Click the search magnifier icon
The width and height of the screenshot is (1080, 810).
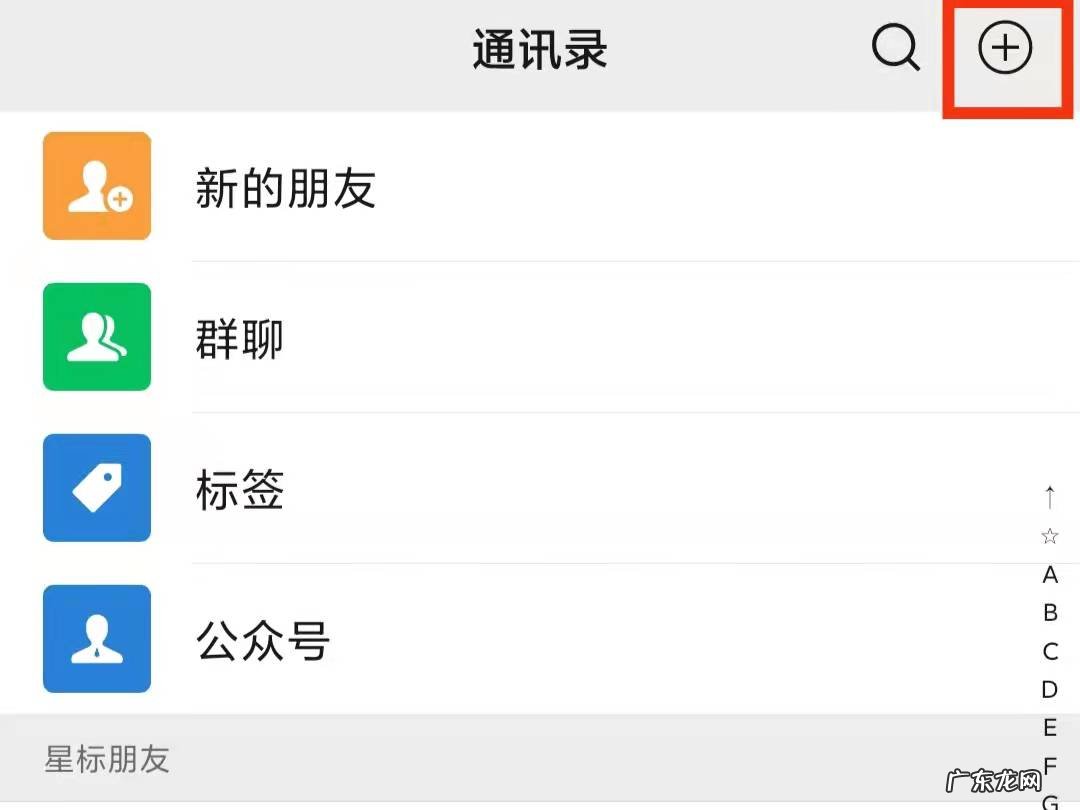point(897,46)
